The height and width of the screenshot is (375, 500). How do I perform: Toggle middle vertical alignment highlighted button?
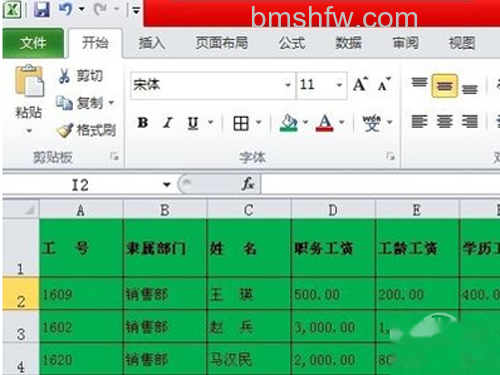tap(444, 86)
